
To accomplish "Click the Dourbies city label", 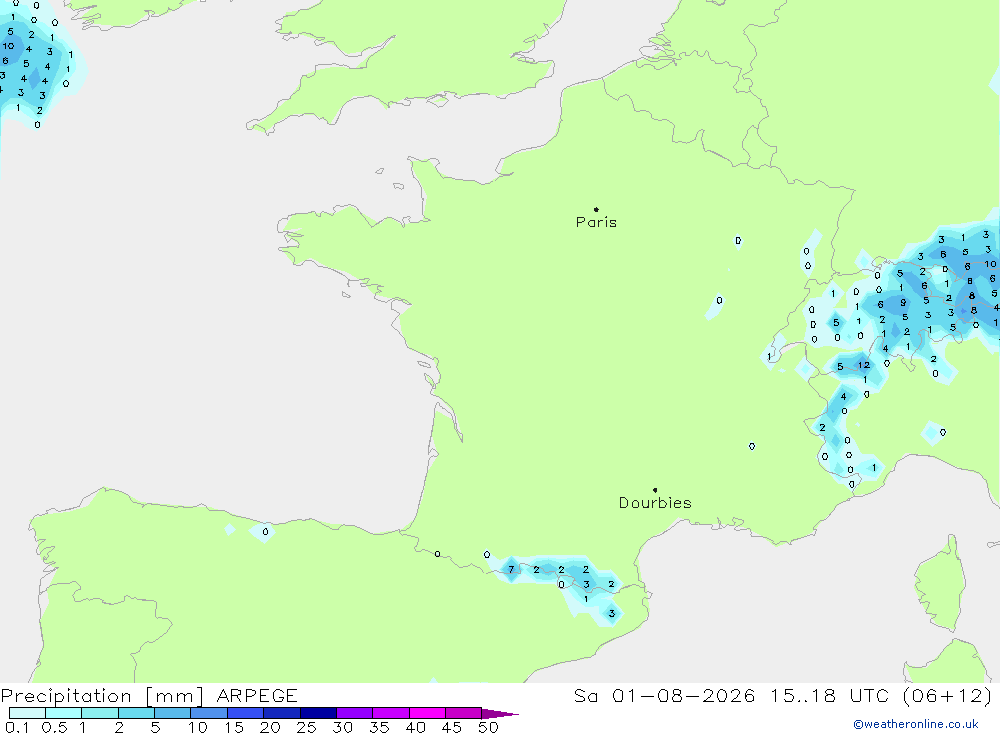I will [655, 503].
